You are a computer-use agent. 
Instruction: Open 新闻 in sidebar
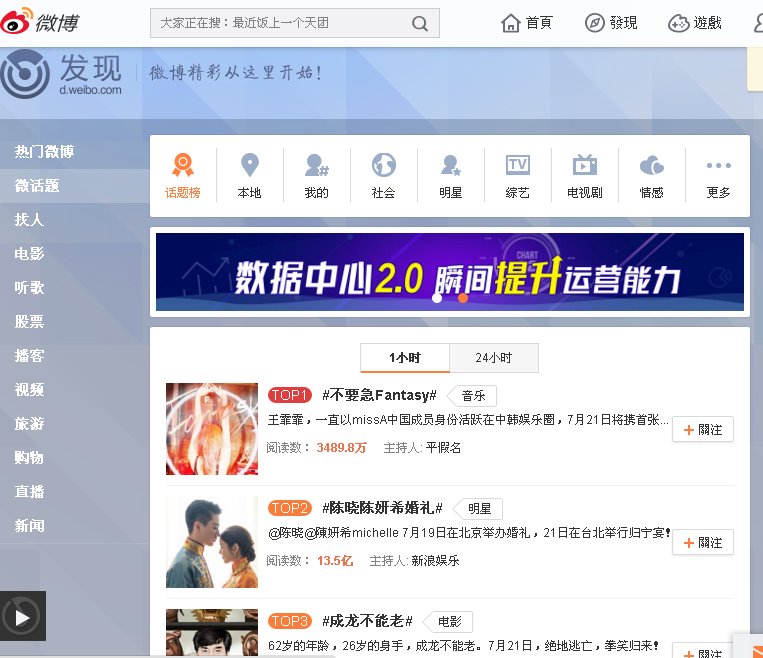pos(29,526)
